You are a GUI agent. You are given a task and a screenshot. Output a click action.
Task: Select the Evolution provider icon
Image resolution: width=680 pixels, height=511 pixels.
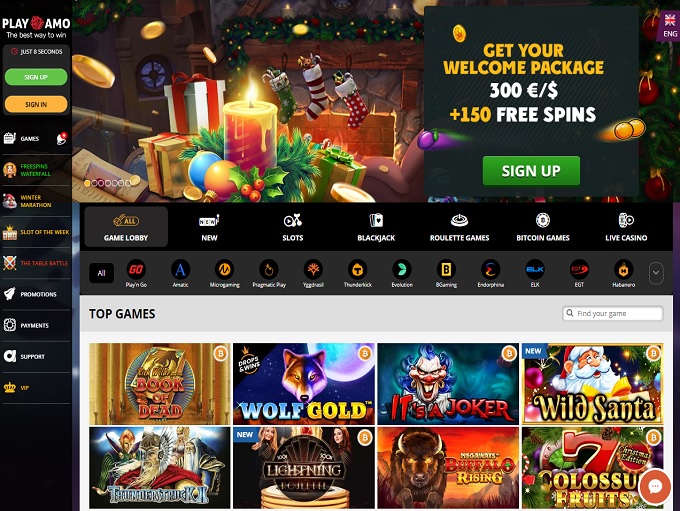[402, 269]
